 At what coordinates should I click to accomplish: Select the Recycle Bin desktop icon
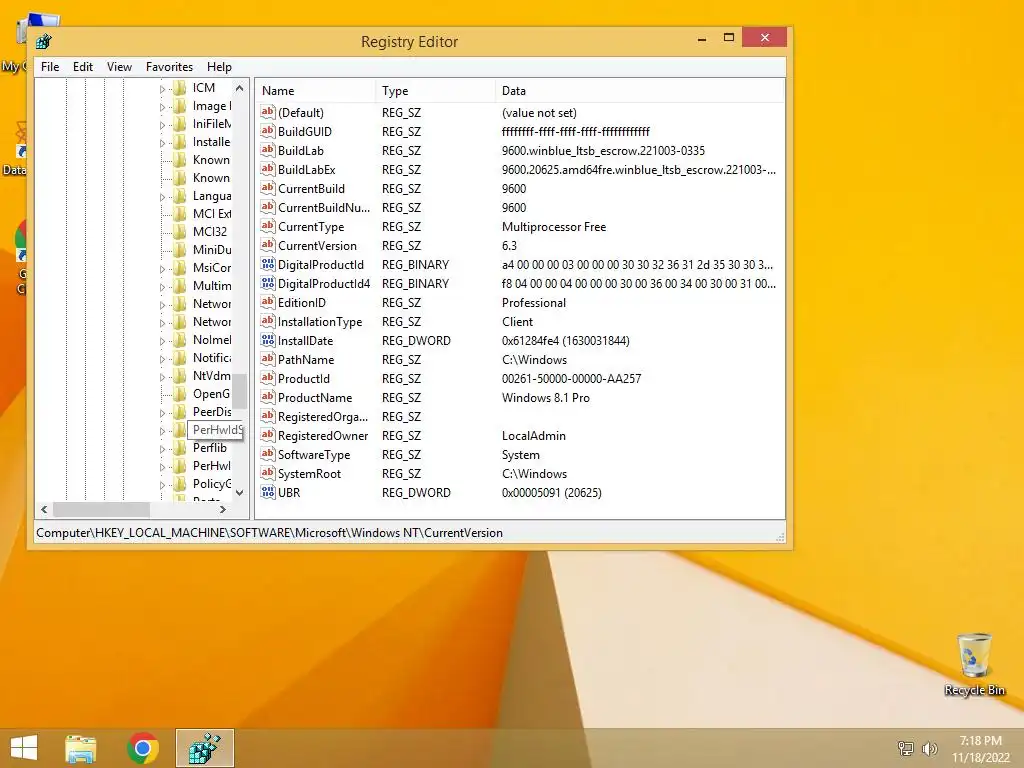[974, 665]
